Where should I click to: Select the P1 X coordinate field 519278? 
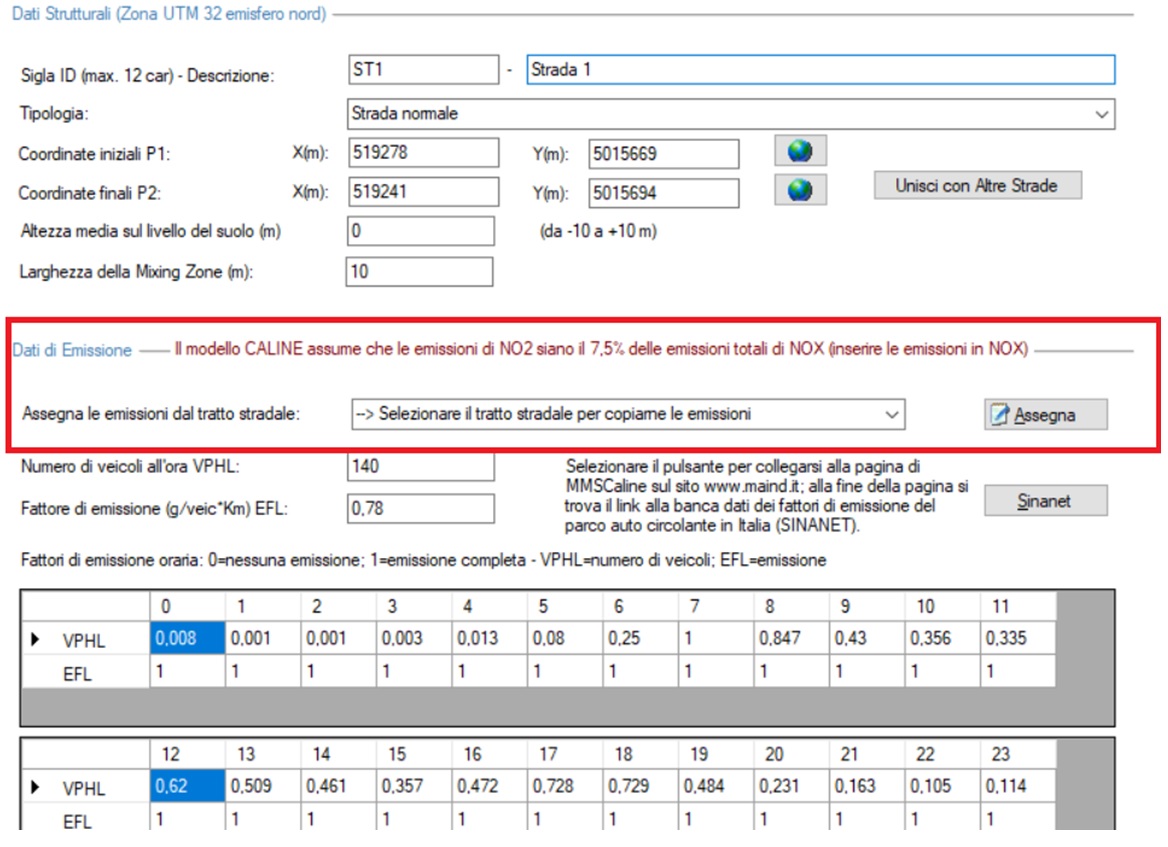421,153
